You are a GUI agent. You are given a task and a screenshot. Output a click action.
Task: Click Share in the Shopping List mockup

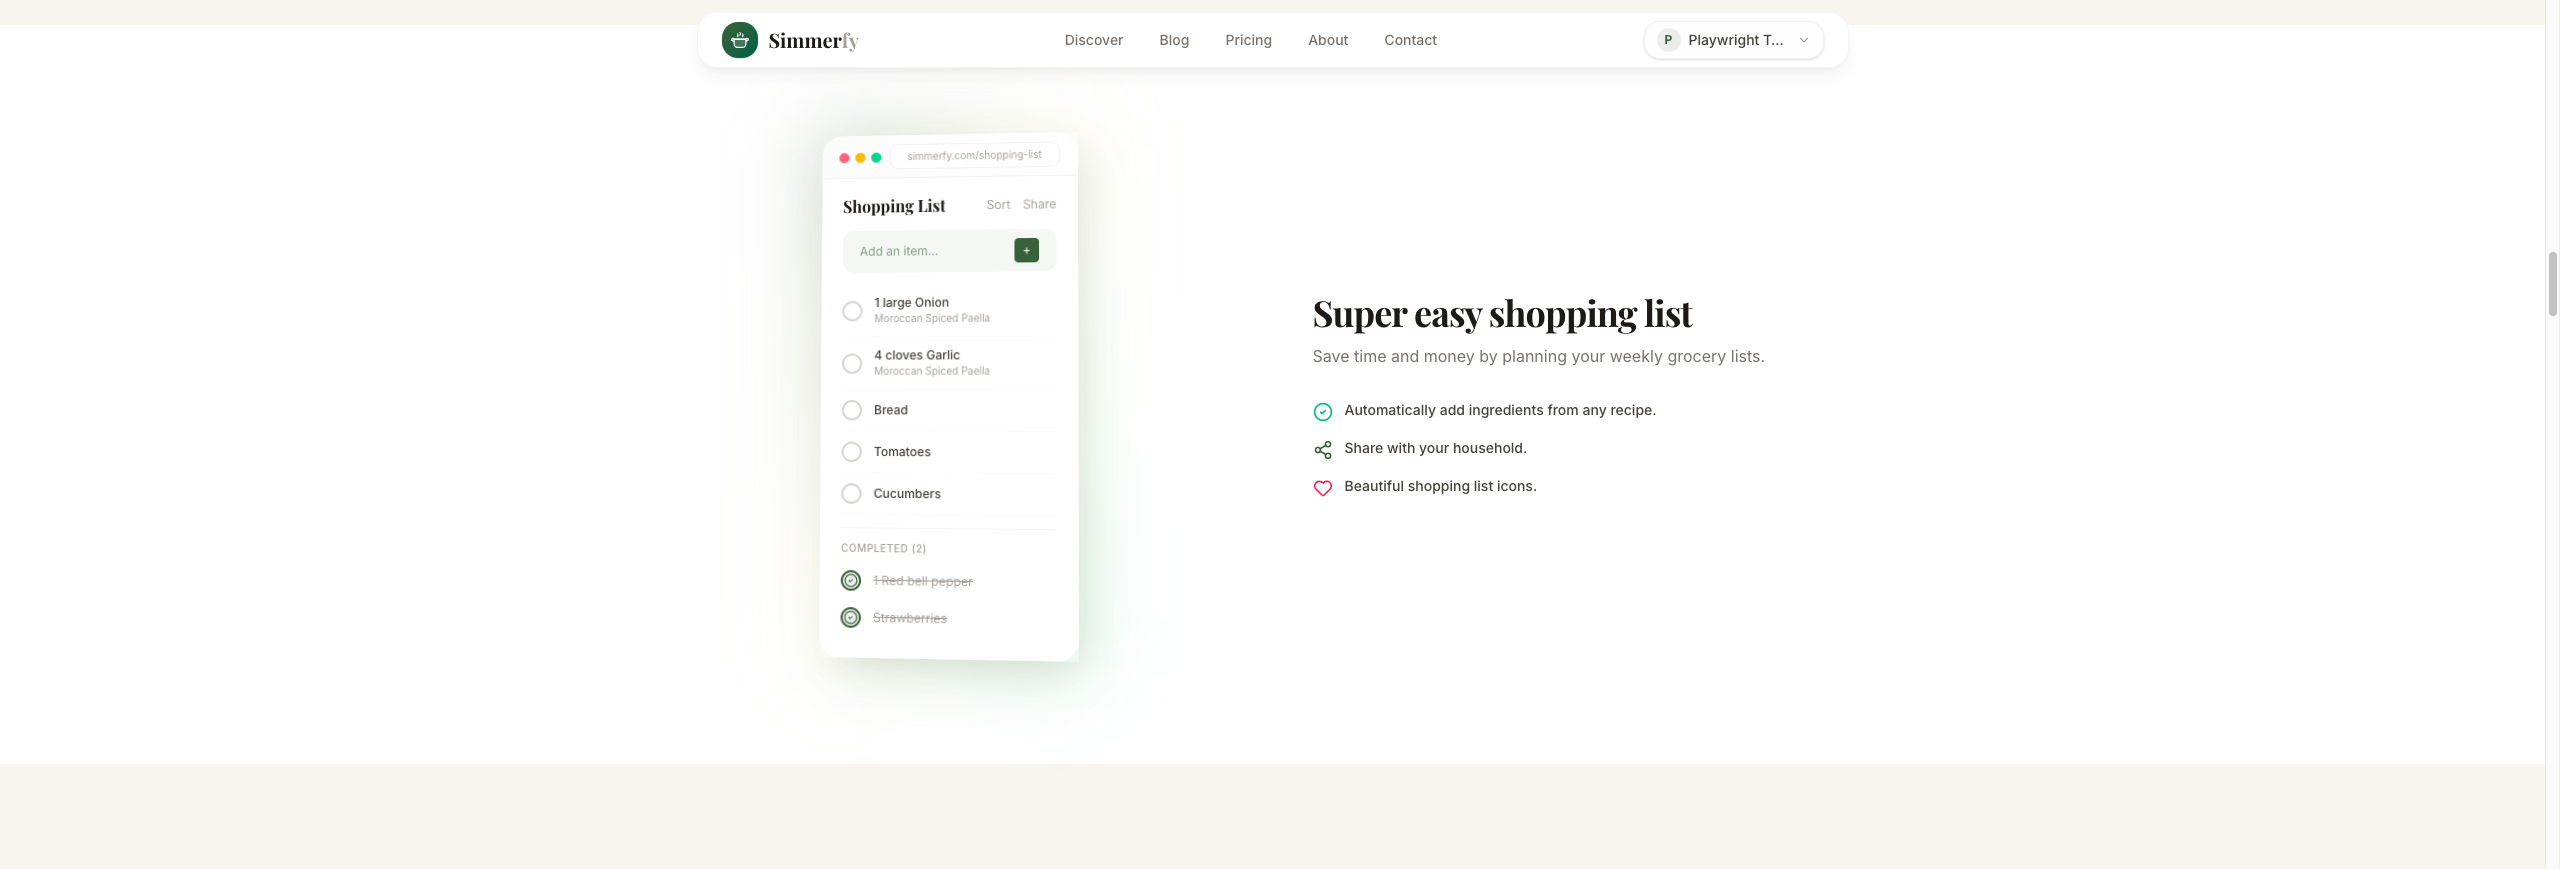(x=1039, y=204)
